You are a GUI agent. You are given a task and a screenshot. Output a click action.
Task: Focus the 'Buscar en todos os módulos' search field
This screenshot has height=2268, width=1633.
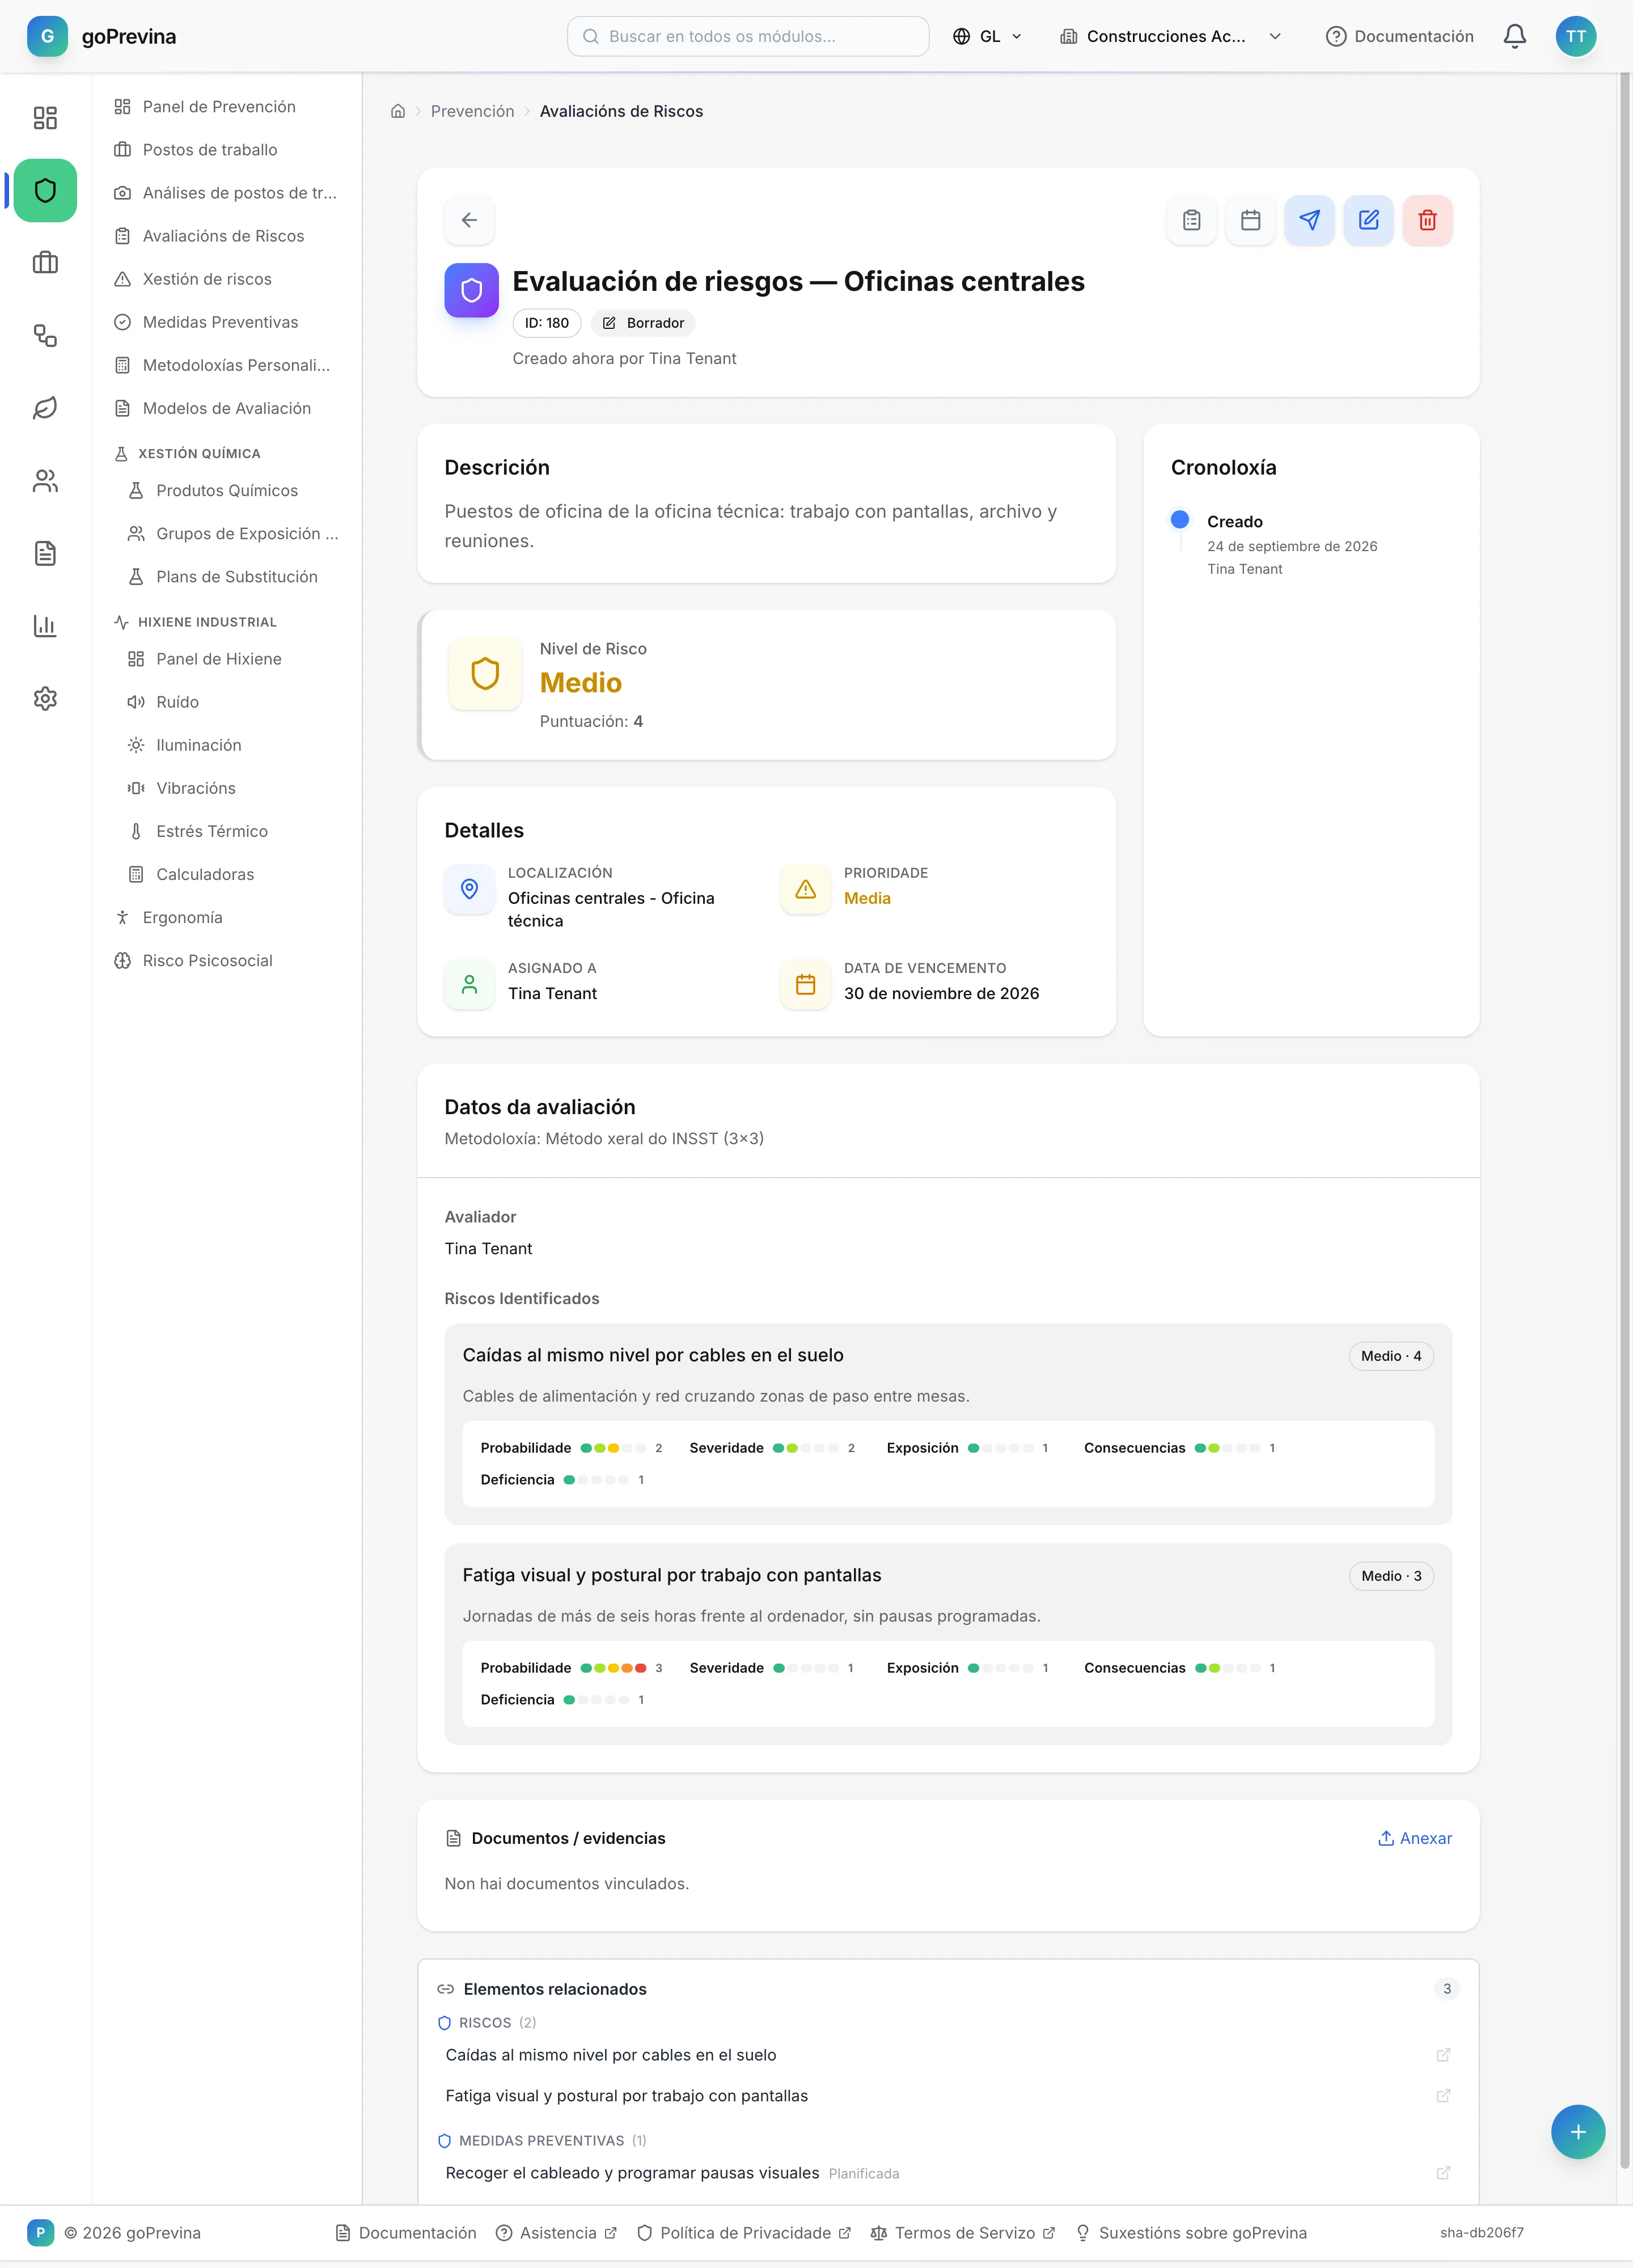748,36
